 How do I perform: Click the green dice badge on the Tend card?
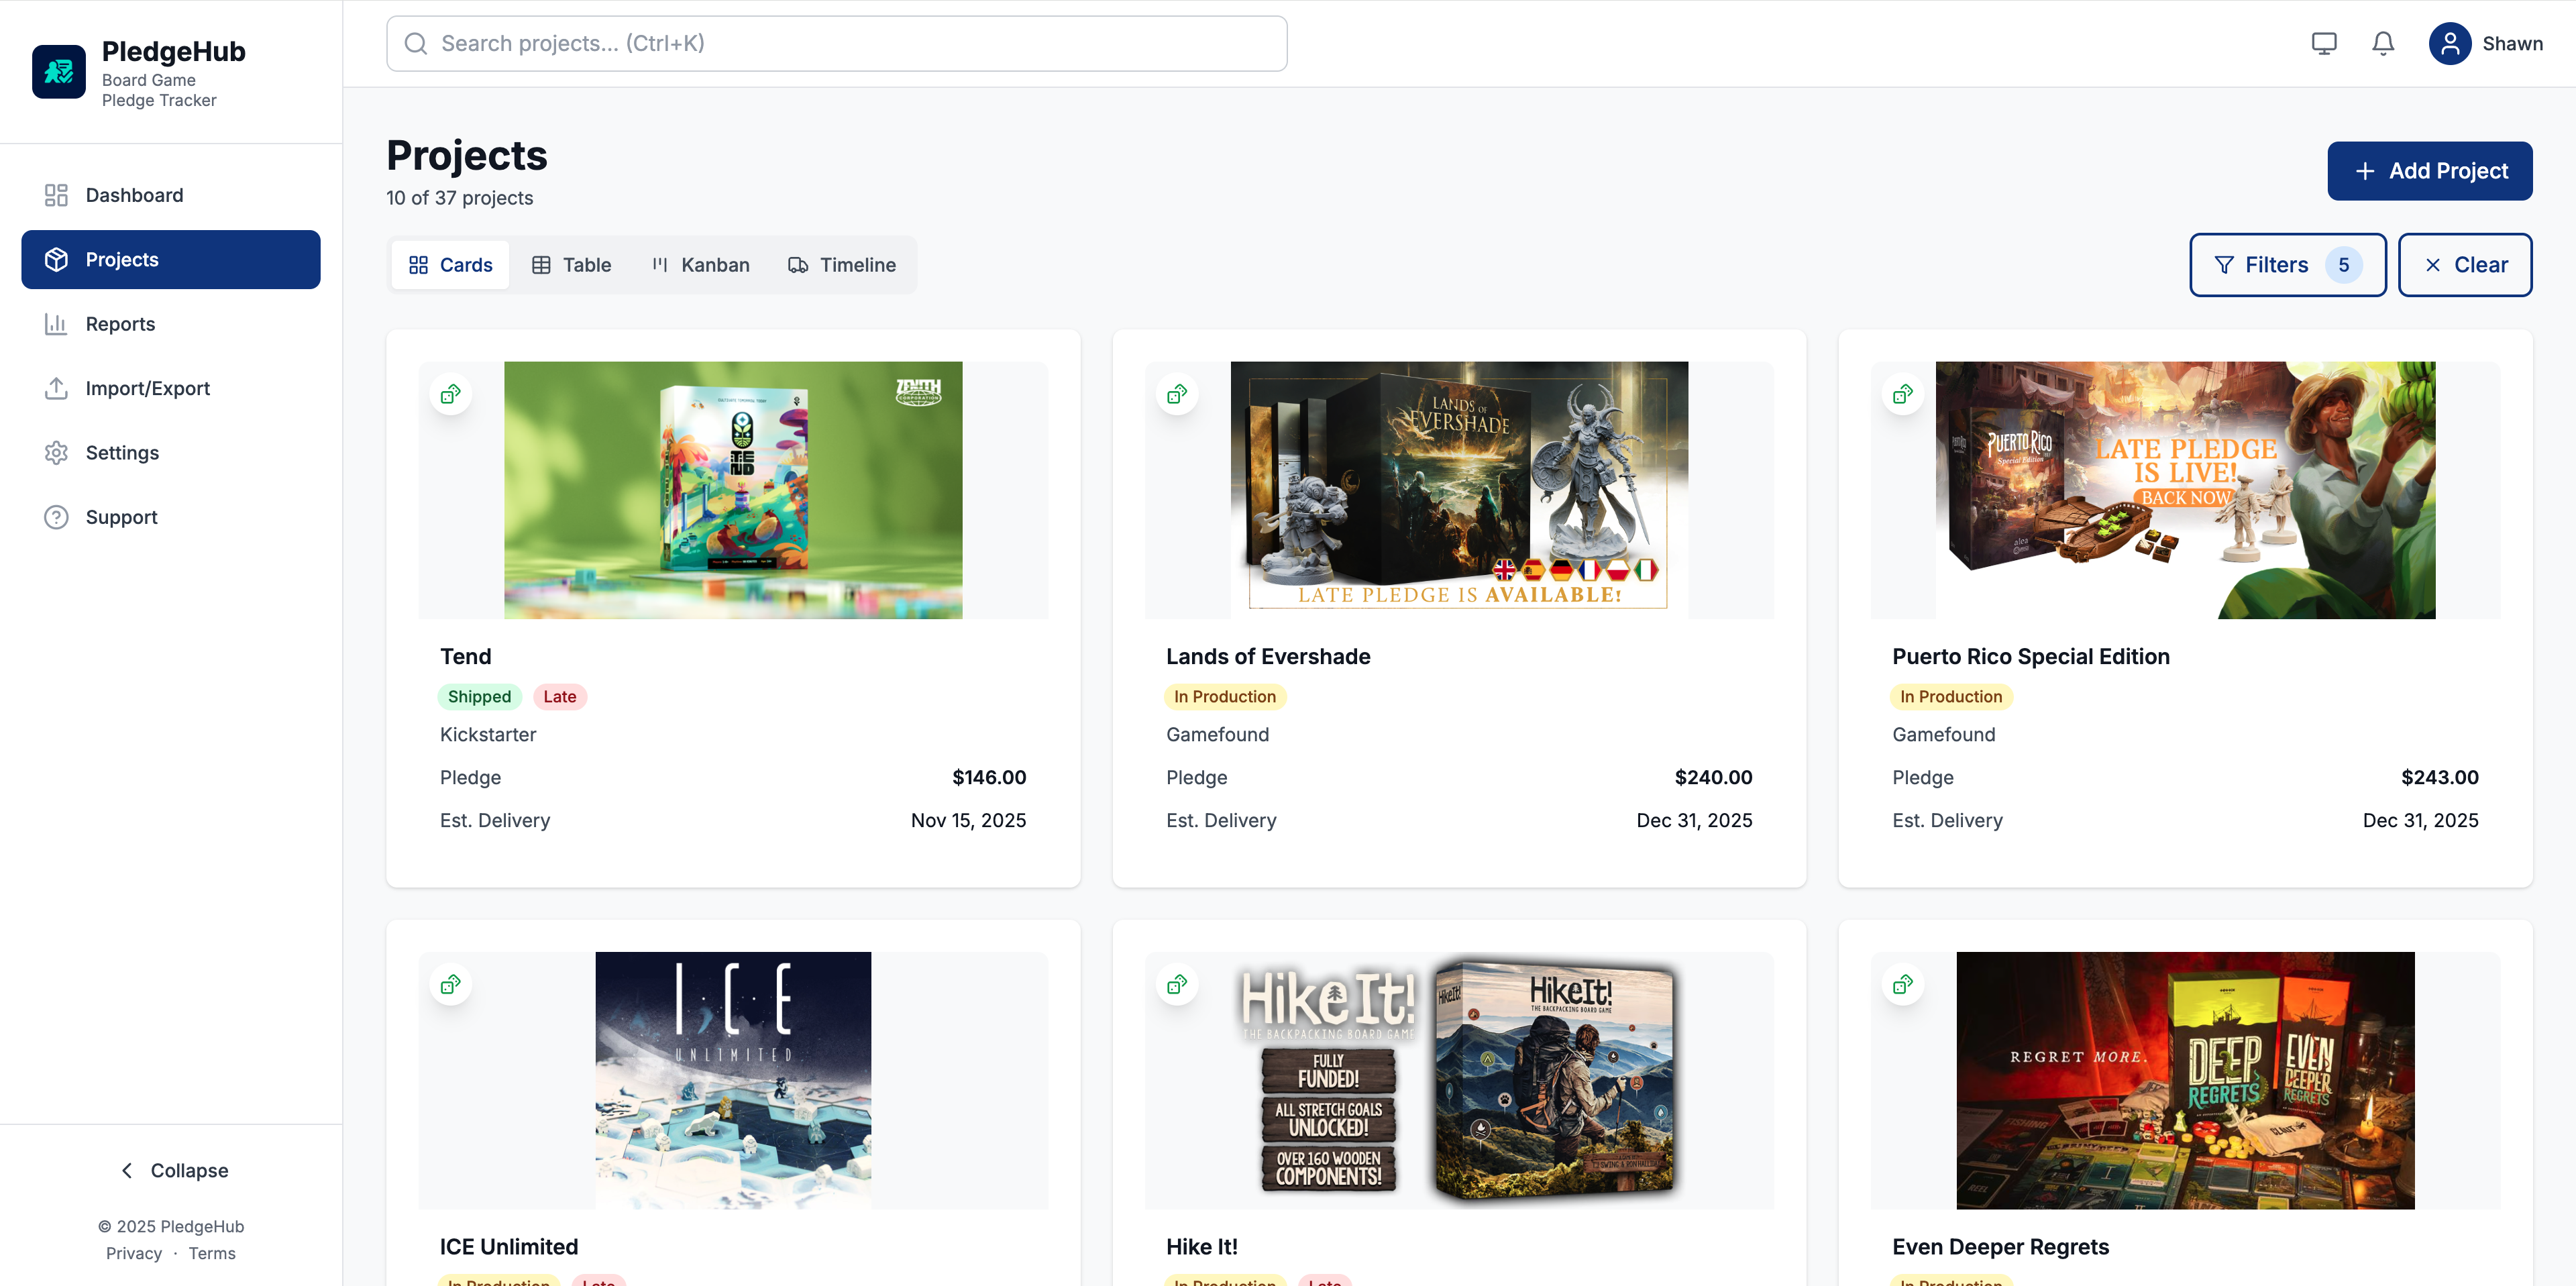coord(450,393)
